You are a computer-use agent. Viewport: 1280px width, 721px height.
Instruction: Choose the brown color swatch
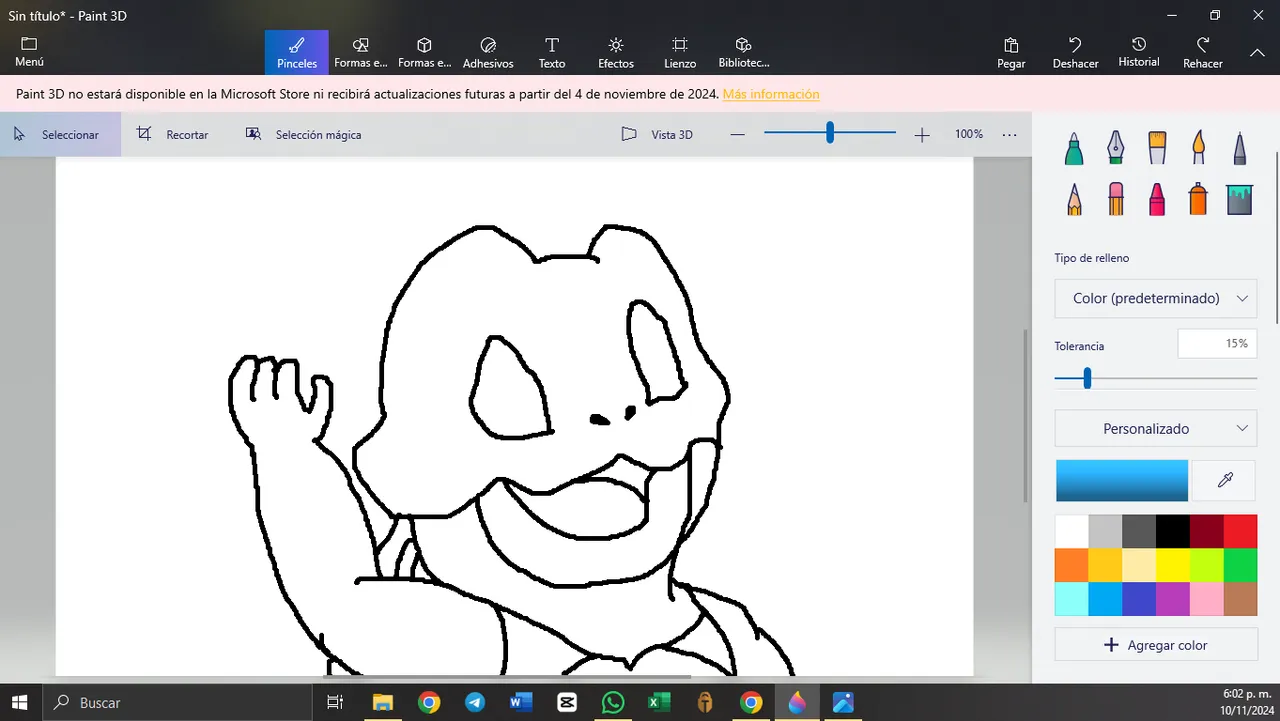1240,599
